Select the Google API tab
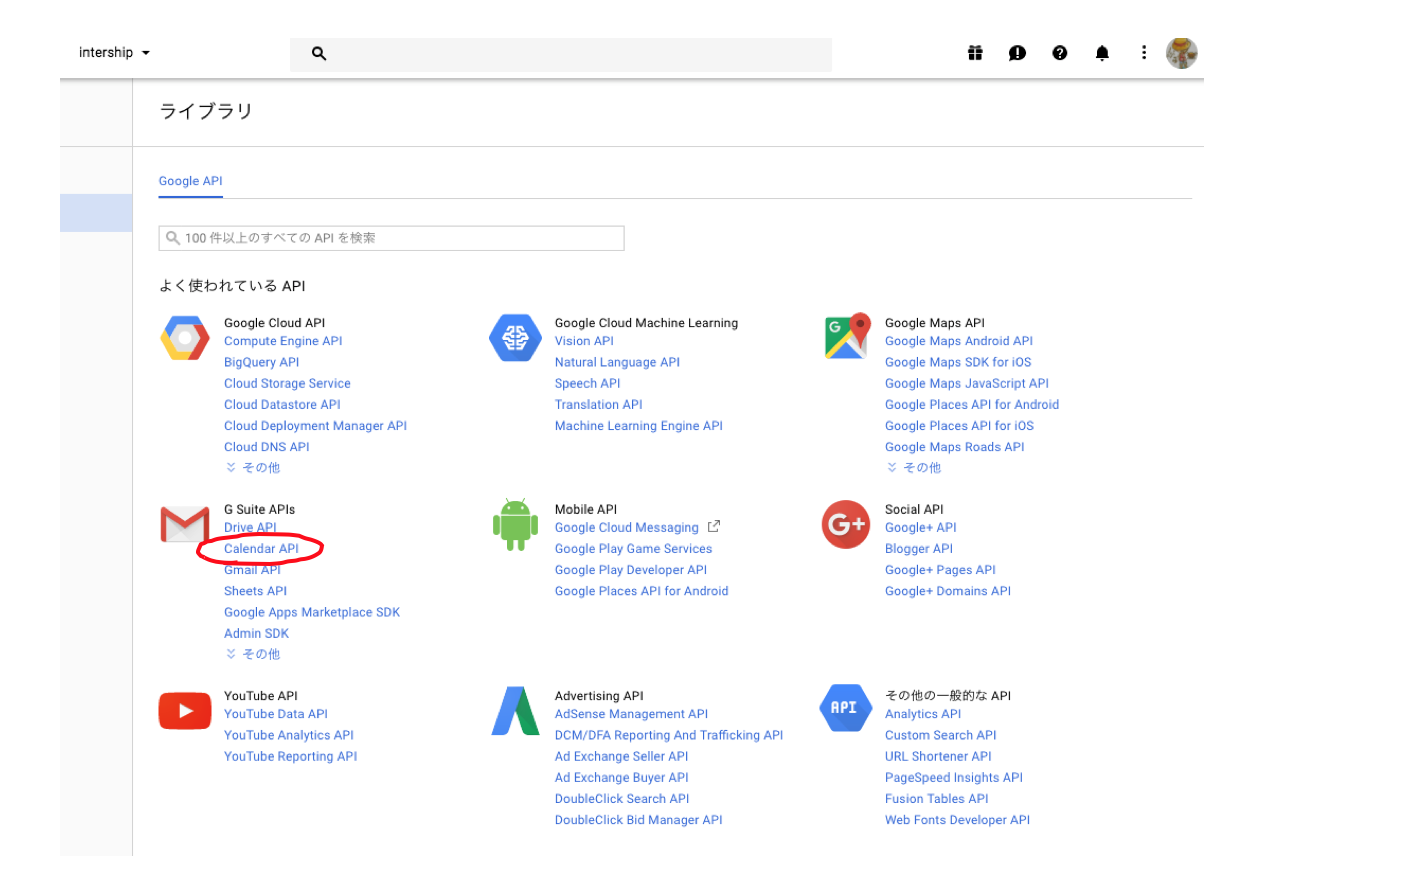 point(191,181)
